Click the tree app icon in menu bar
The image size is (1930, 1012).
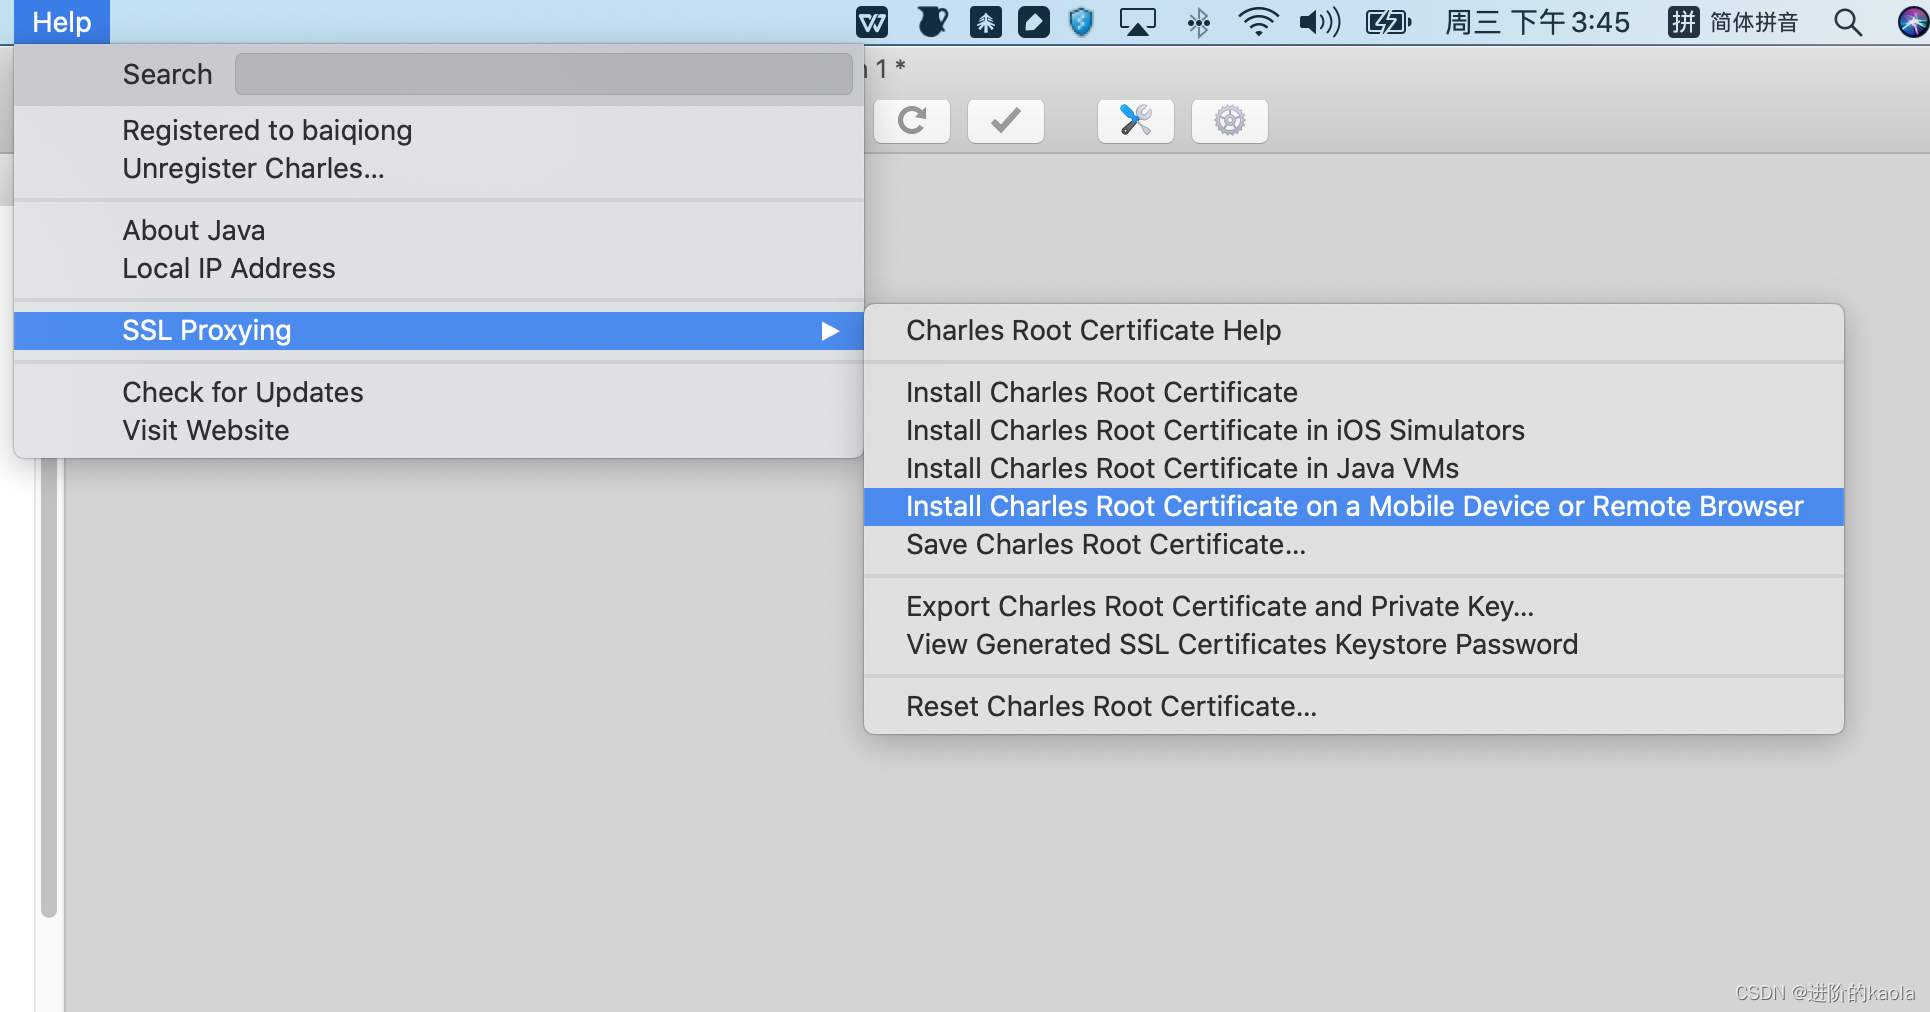tap(986, 22)
